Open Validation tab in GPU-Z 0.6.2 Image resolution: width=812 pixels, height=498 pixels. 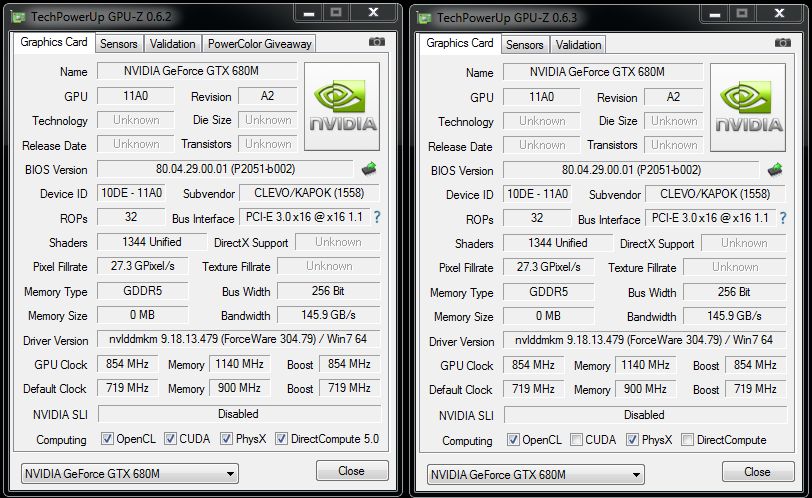coord(172,44)
